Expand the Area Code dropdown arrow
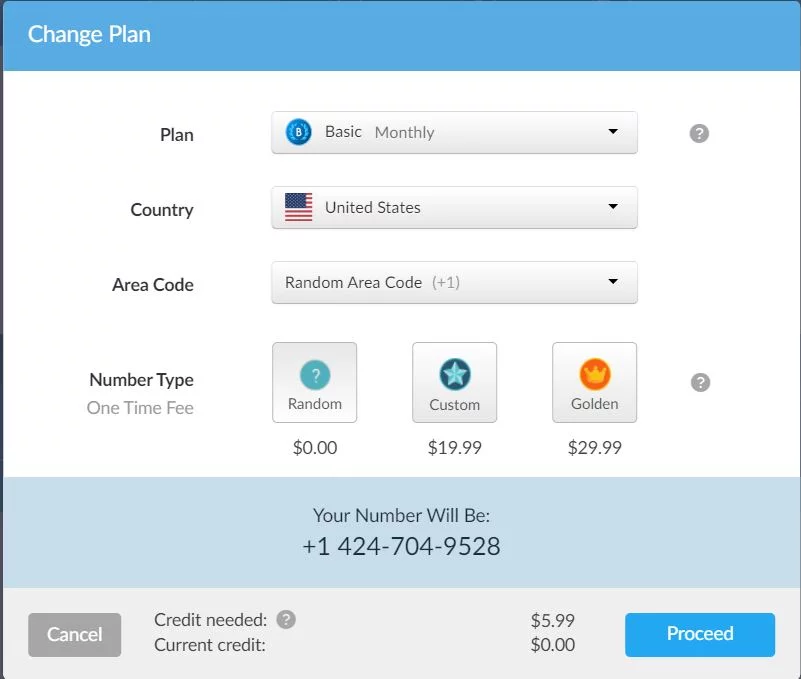The image size is (801, 679). point(613,282)
